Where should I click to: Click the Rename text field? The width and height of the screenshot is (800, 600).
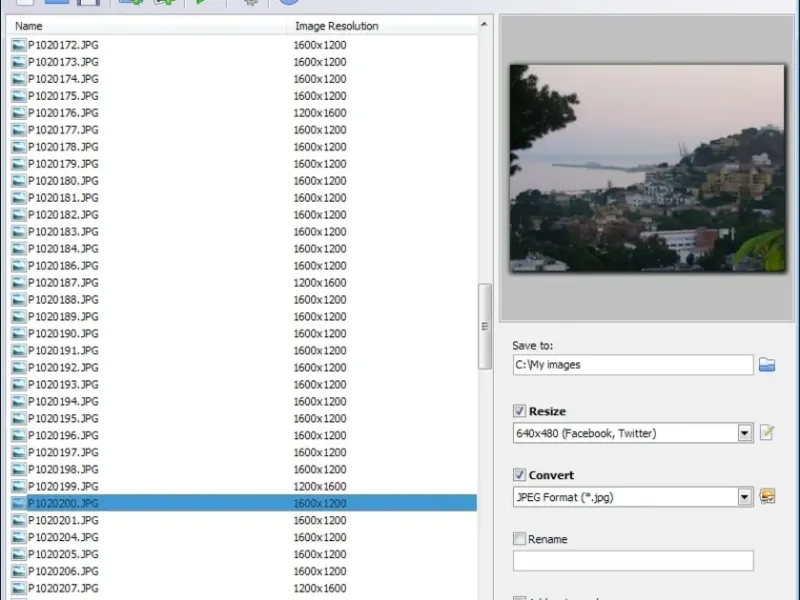tap(633, 560)
